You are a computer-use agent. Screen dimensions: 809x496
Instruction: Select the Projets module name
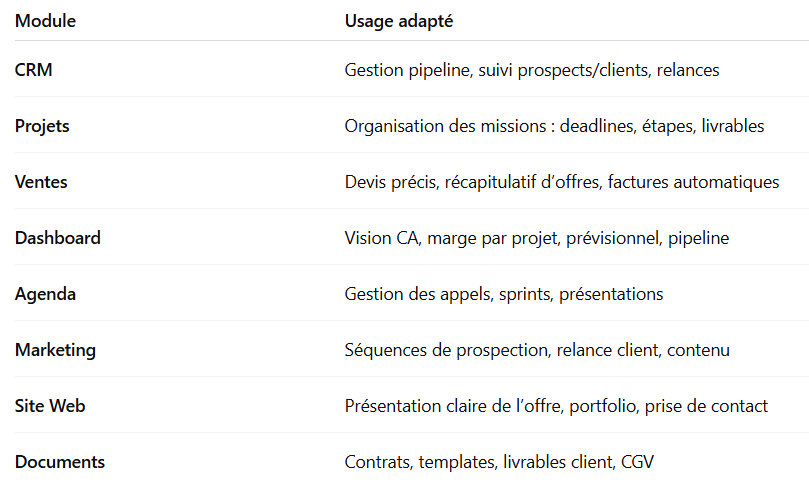(42, 126)
